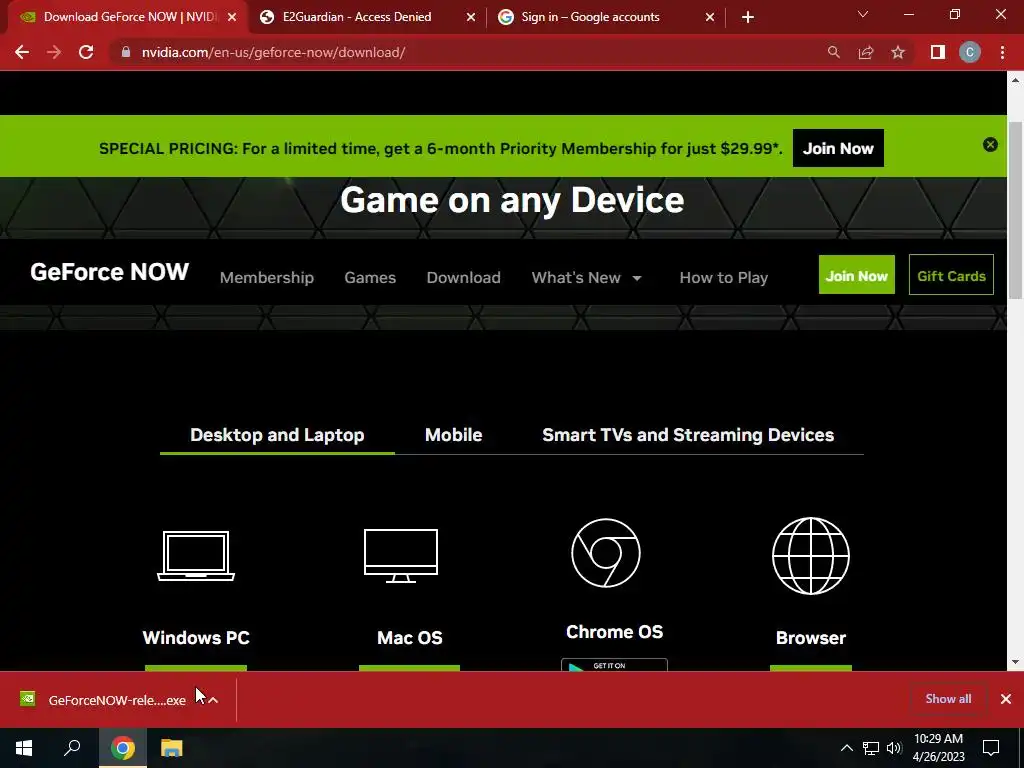Screen dimensions: 1024x768
Task: Select the Smart TVs and Streaming Devices tab
Action: pos(688,435)
